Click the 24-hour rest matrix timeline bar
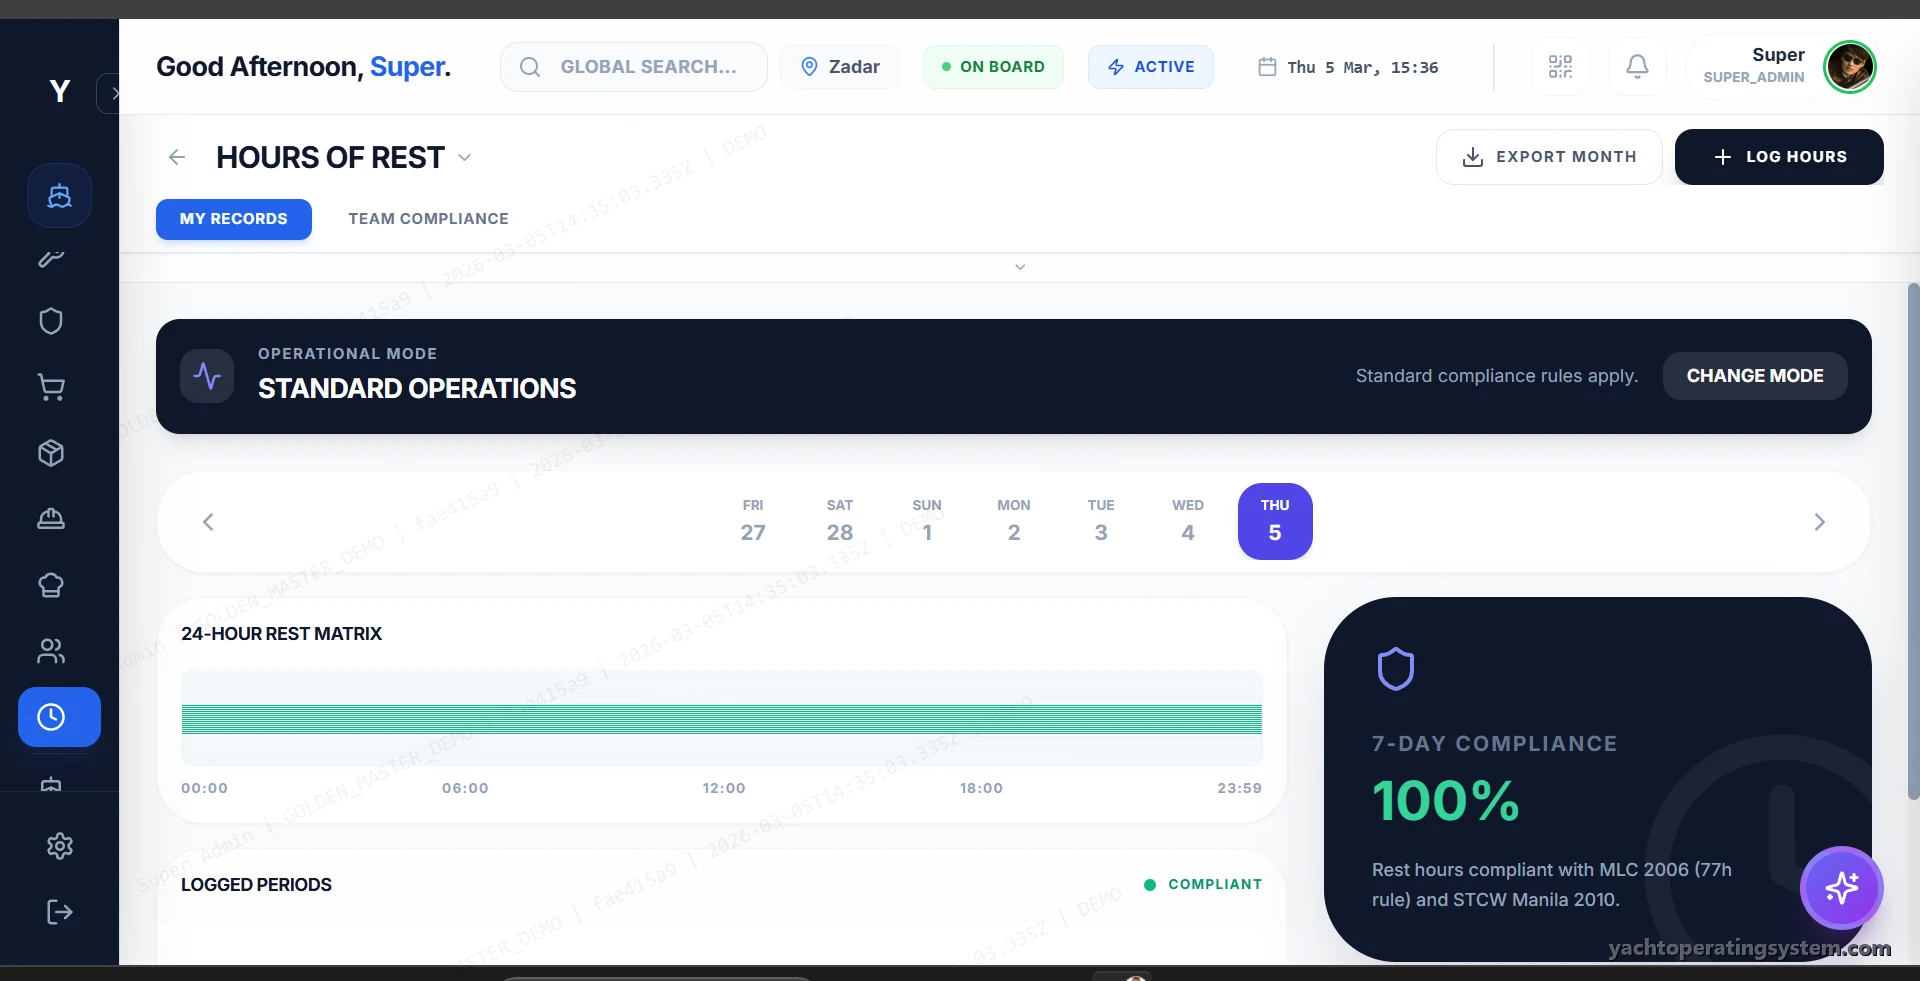The height and width of the screenshot is (981, 1920). [x=721, y=719]
